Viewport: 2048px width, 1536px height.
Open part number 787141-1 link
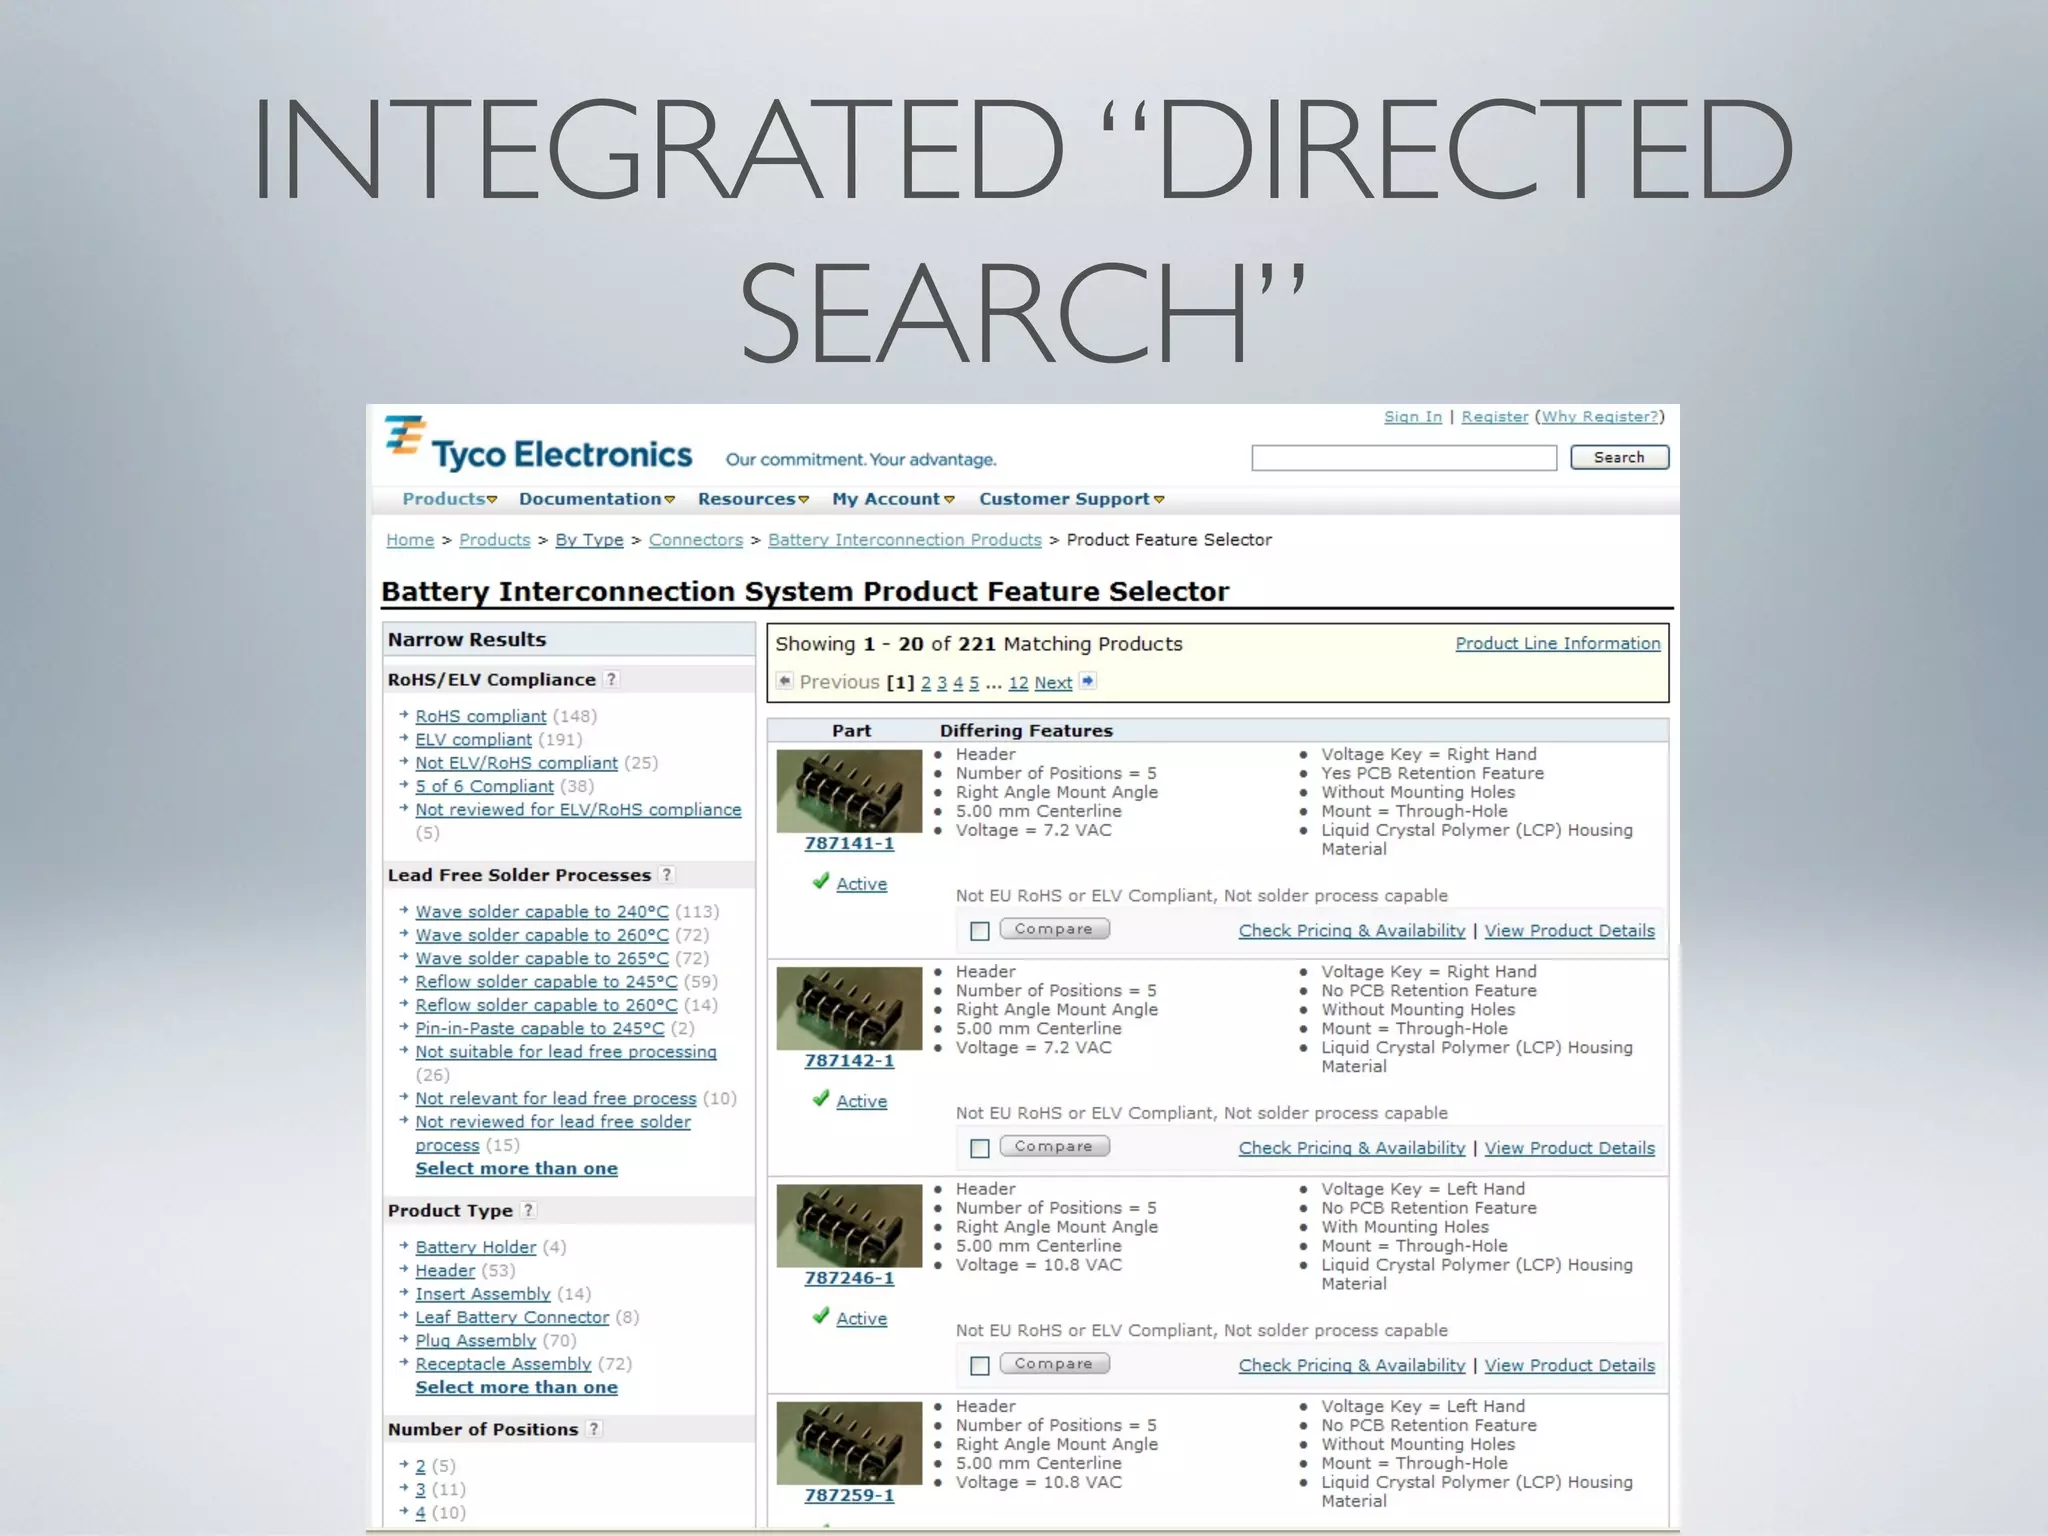tap(849, 844)
